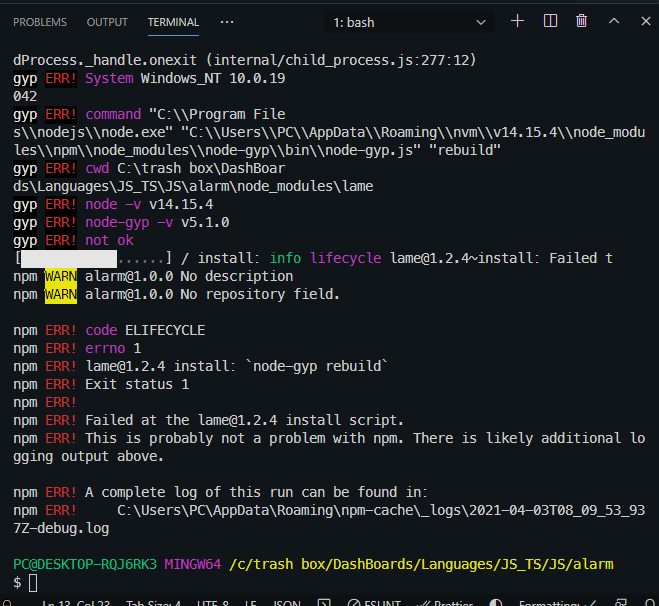Click the 'gyp ERR! not ok' line
The width and height of the screenshot is (659, 606).
coord(73,240)
